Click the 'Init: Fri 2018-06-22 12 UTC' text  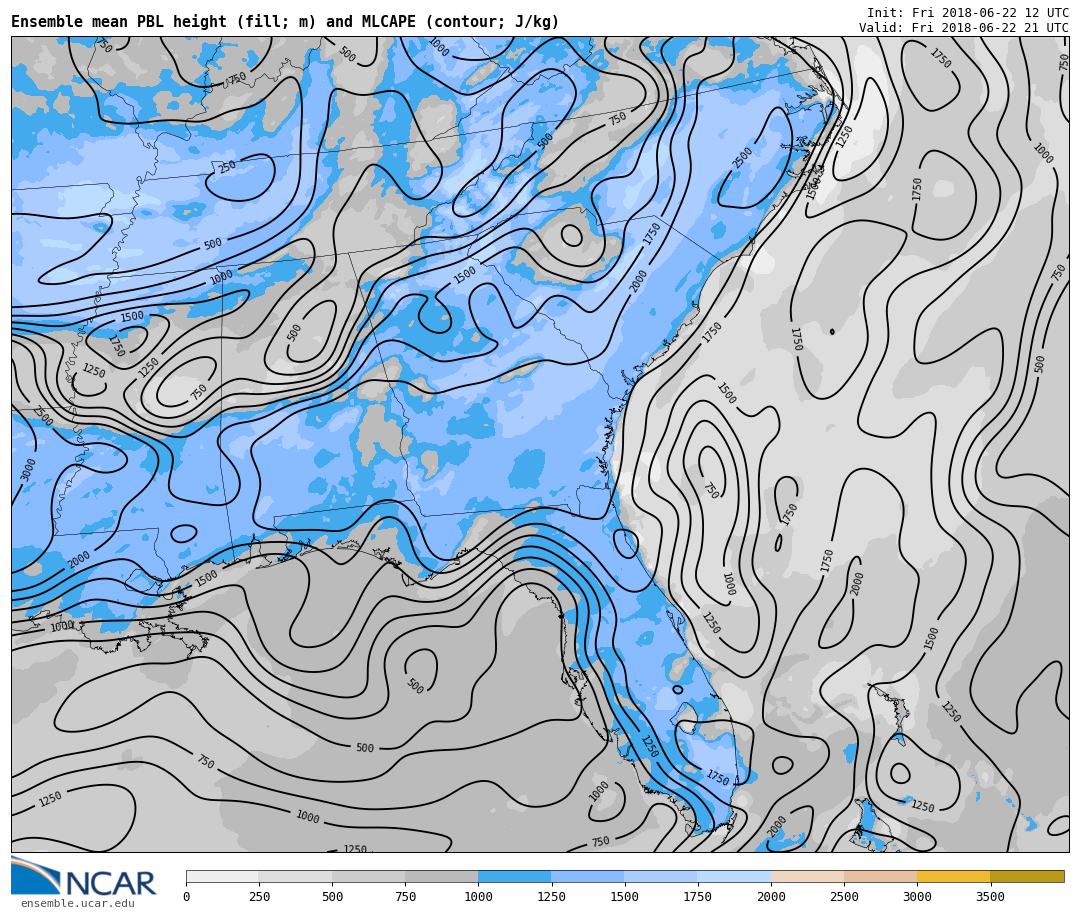tap(967, 12)
